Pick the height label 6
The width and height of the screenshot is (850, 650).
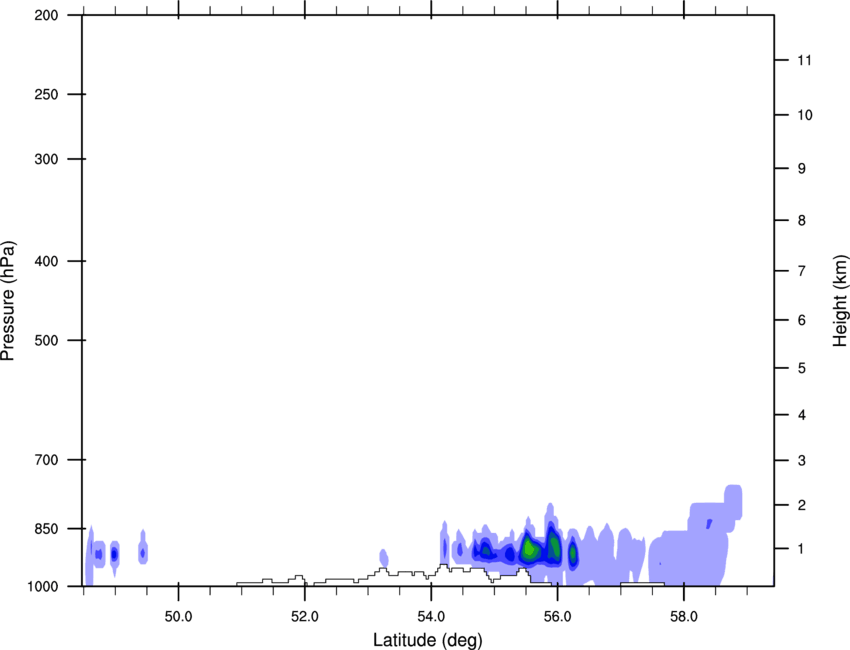(x=802, y=320)
